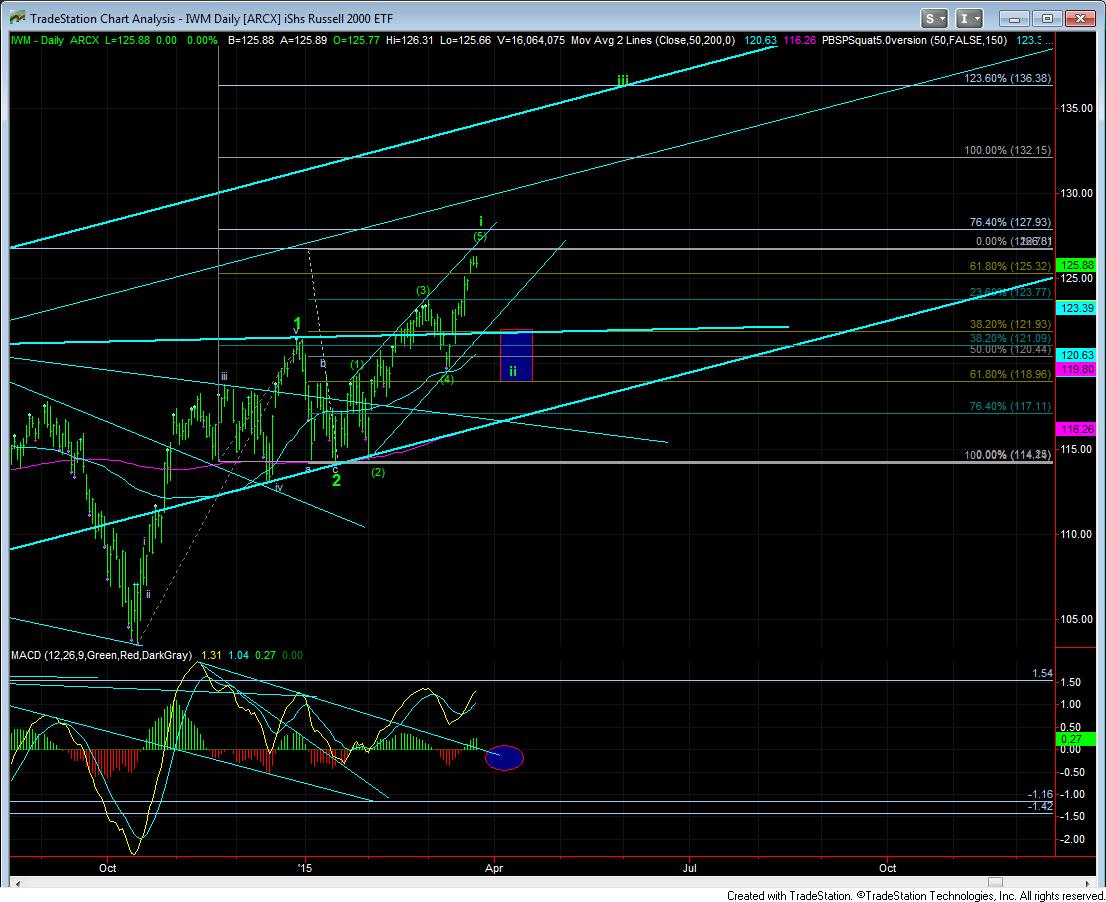Click the Jul label on time axis
The width and height of the screenshot is (1106, 902).
[x=689, y=867]
